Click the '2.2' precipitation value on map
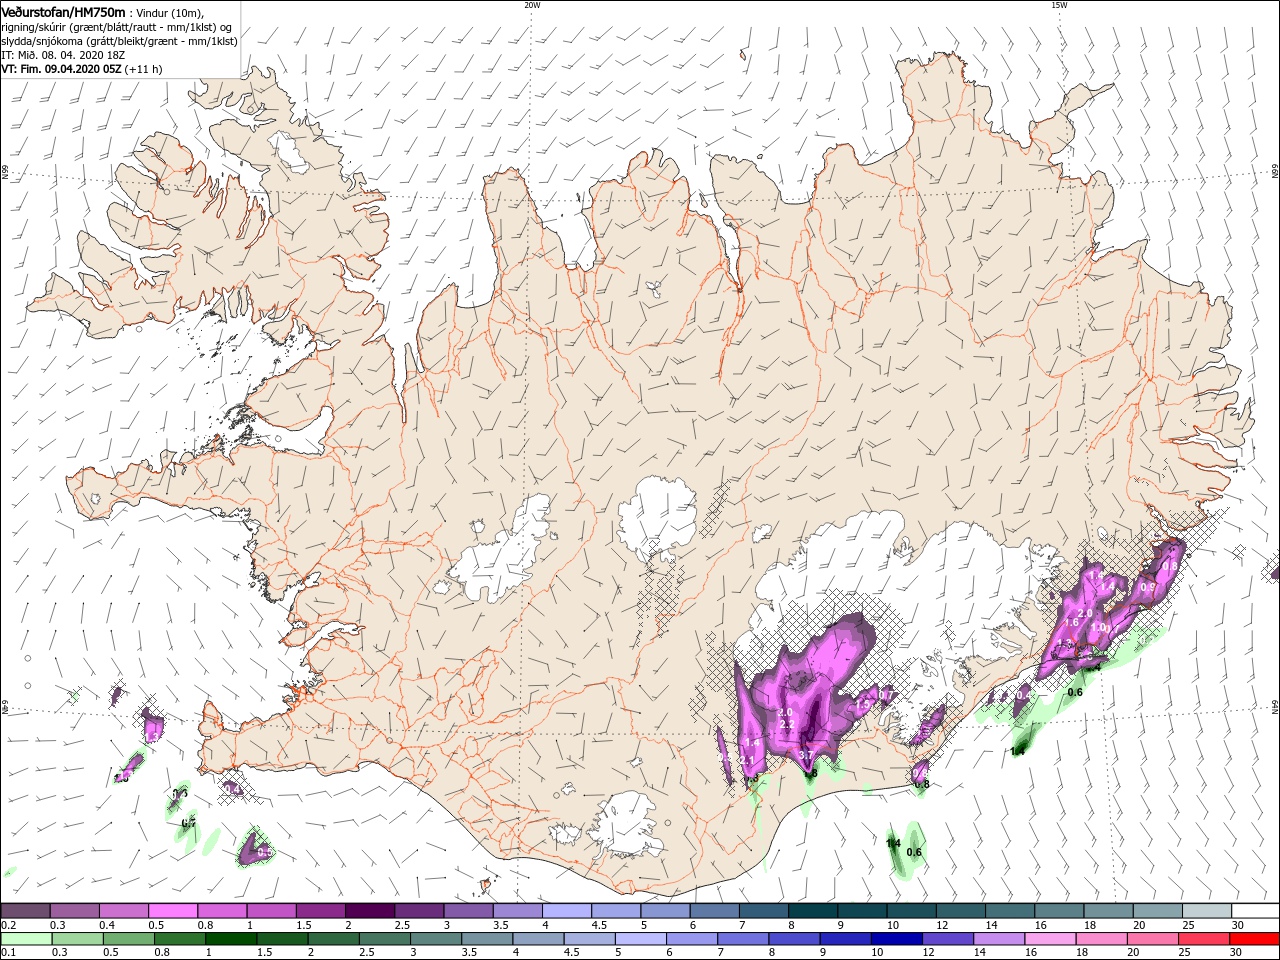Screen dimensions: 1280x960 (786, 725)
